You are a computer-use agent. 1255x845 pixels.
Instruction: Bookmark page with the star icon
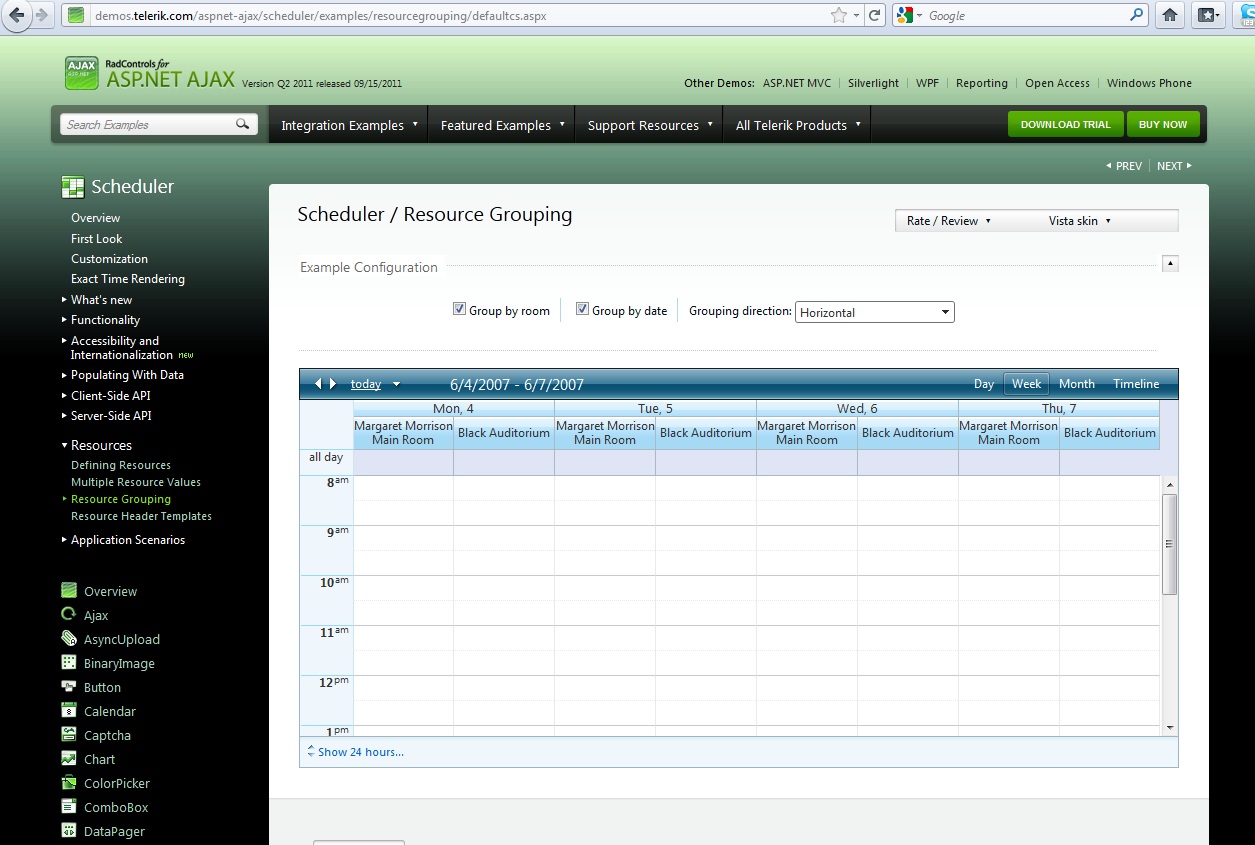(839, 15)
